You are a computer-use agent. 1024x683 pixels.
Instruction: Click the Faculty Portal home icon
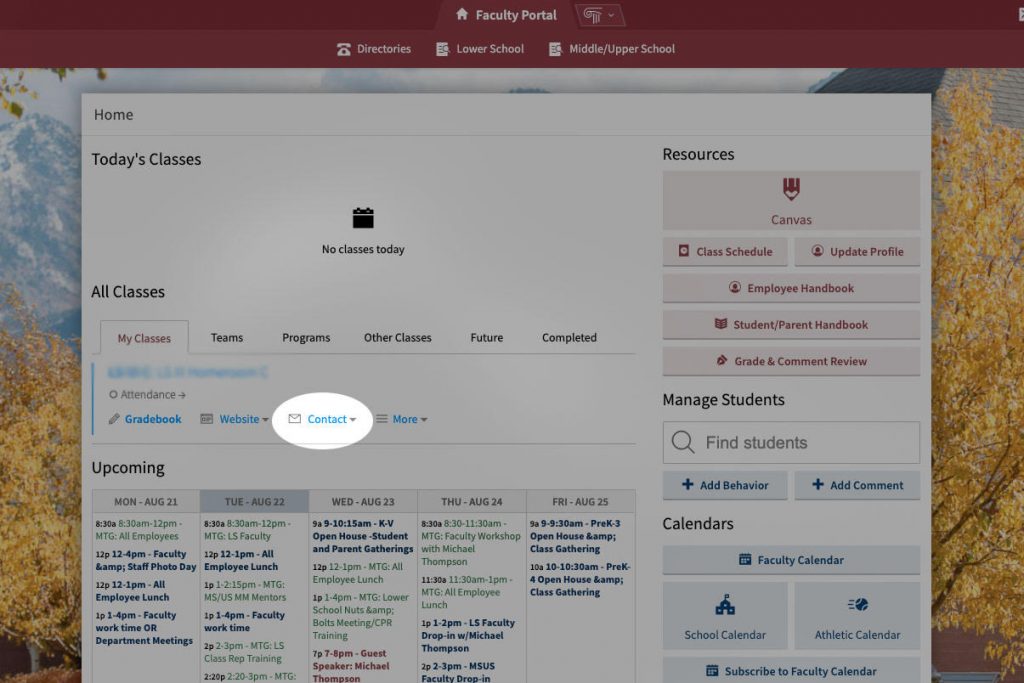pyautogui.click(x=461, y=14)
